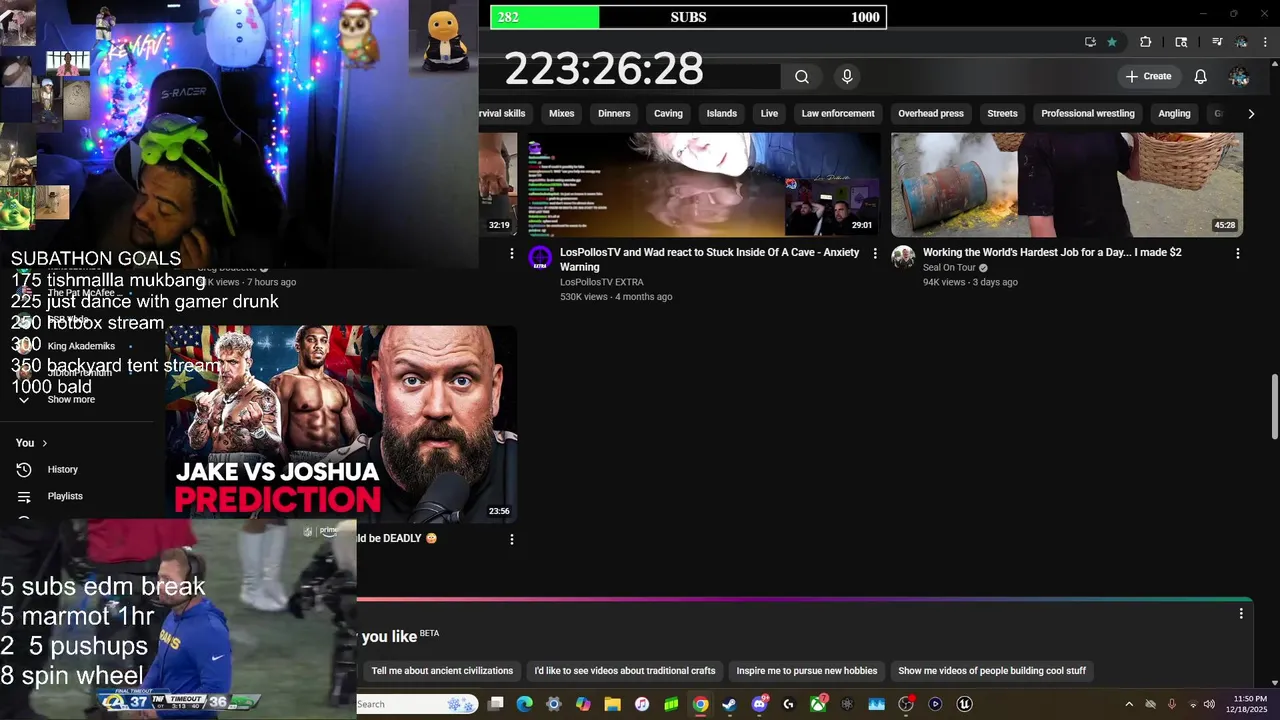Click the Create button on YouTube

click(1148, 76)
